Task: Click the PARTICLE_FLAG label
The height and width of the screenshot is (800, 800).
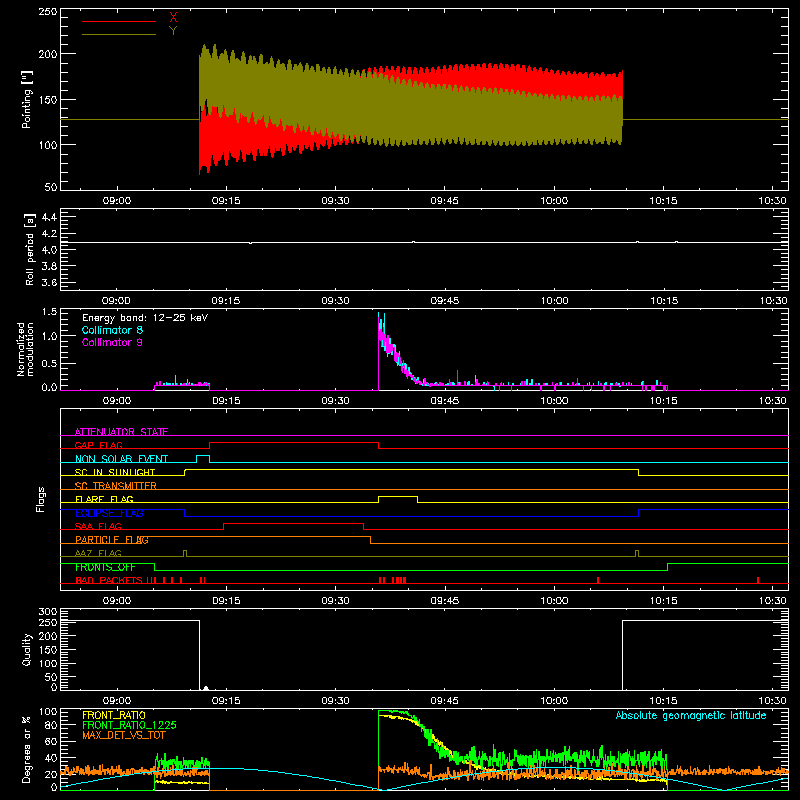Action: tap(112, 540)
